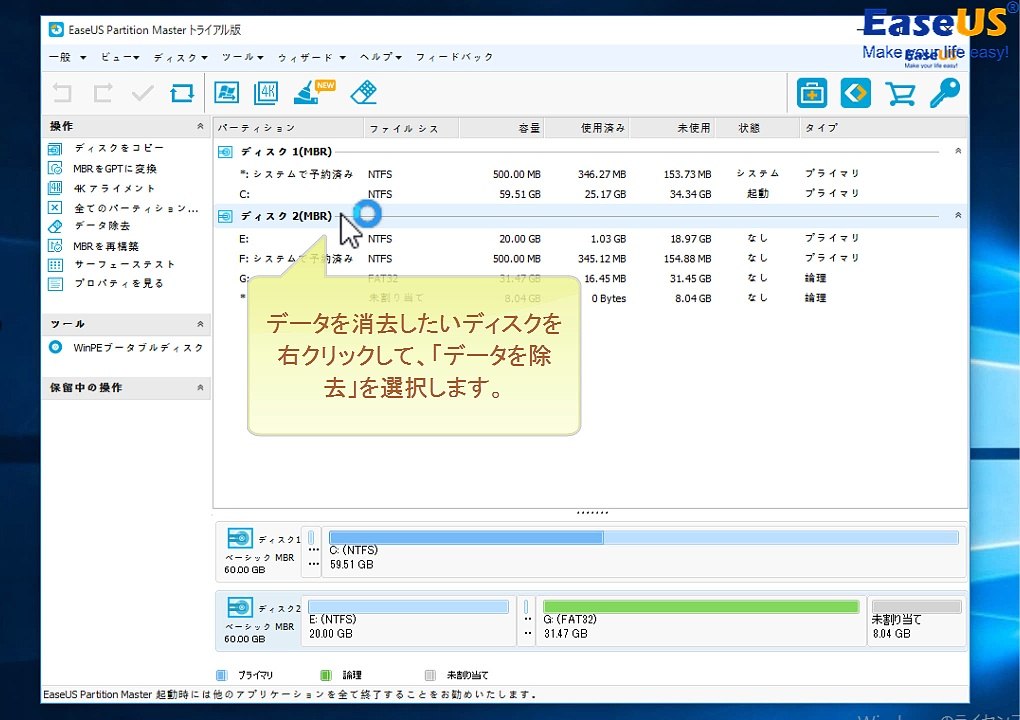Select 4Kアライメント in operations list
This screenshot has width=1020, height=720.
pyautogui.click(x=114, y=189)
